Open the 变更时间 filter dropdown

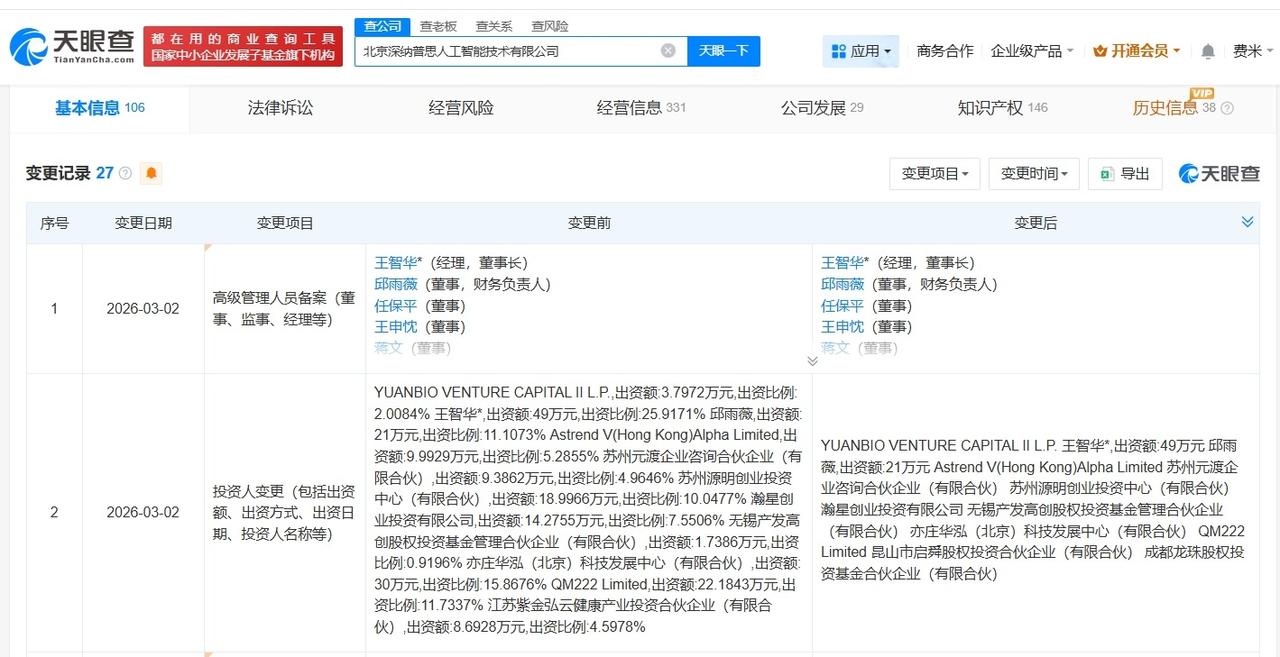tap(1033, 174)
